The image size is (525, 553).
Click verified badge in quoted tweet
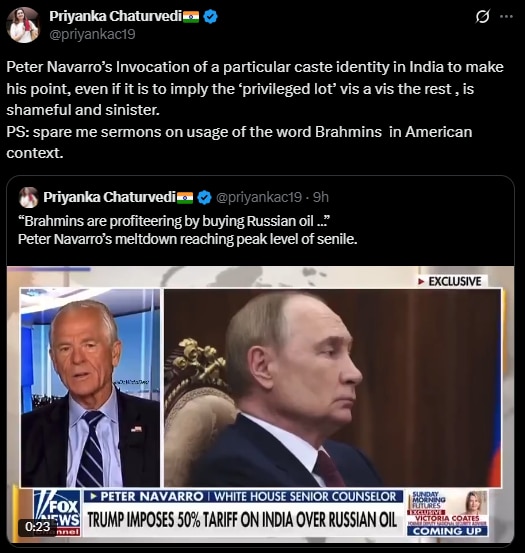[x=204, y=197]
